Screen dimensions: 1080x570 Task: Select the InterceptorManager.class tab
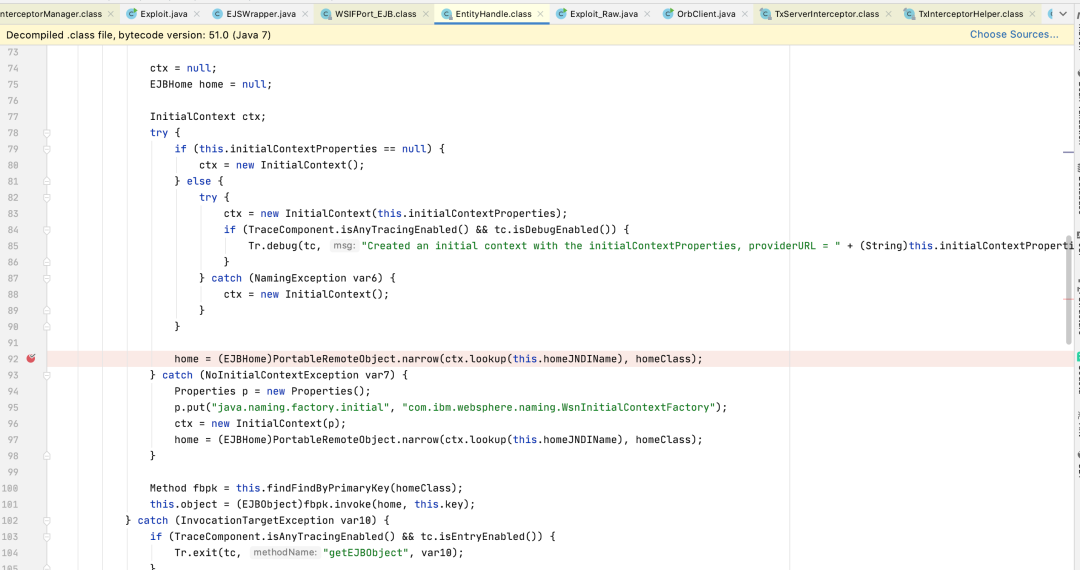click(x=51, y=14)
